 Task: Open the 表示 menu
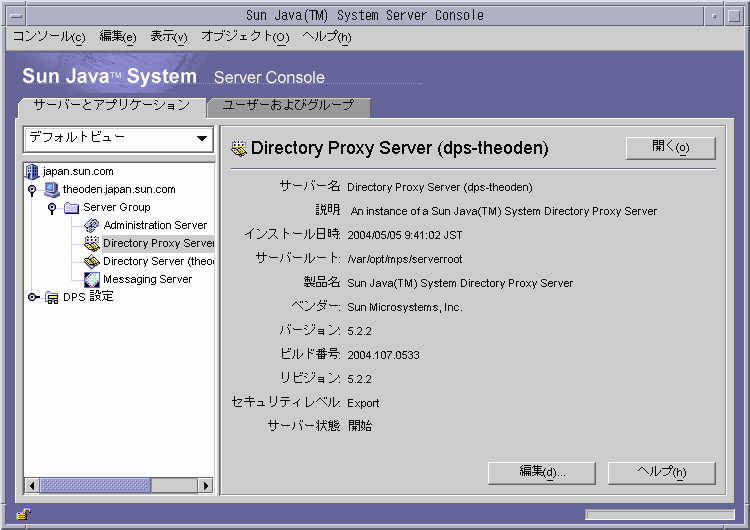pyautogui.click(x=168, y=36)
